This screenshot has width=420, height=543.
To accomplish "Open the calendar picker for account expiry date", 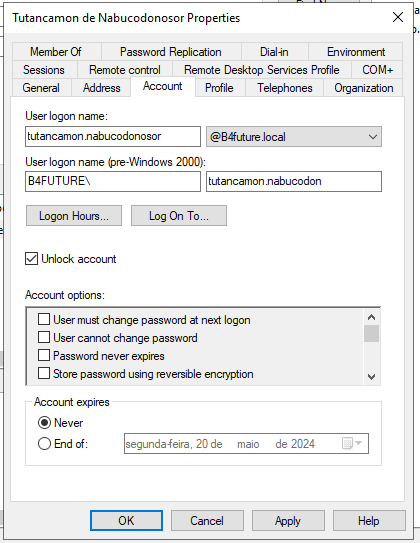I will click(x=352, y=443).
